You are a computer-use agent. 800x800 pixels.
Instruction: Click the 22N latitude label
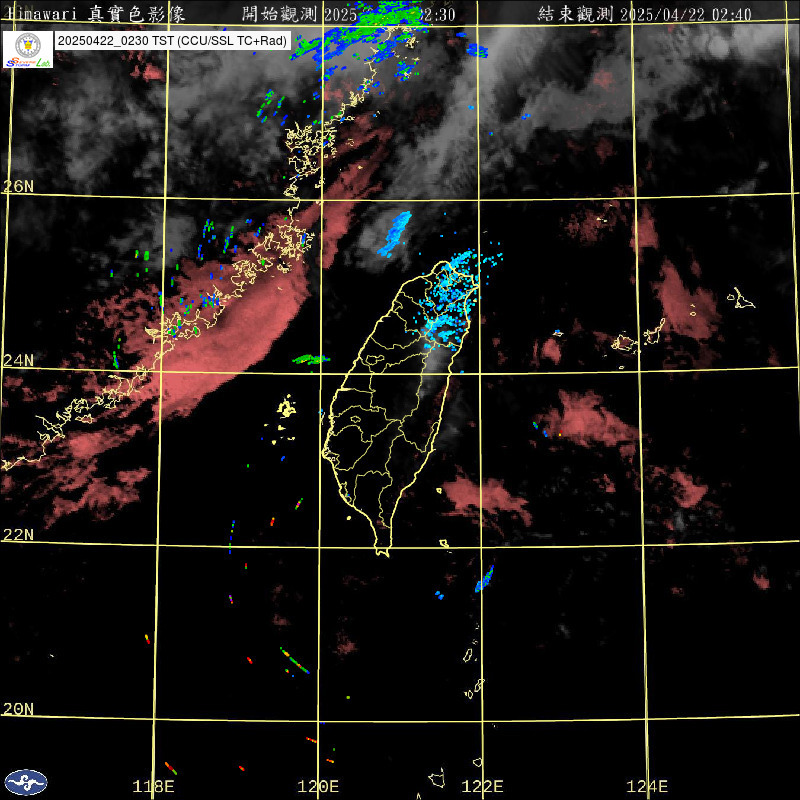18,534
